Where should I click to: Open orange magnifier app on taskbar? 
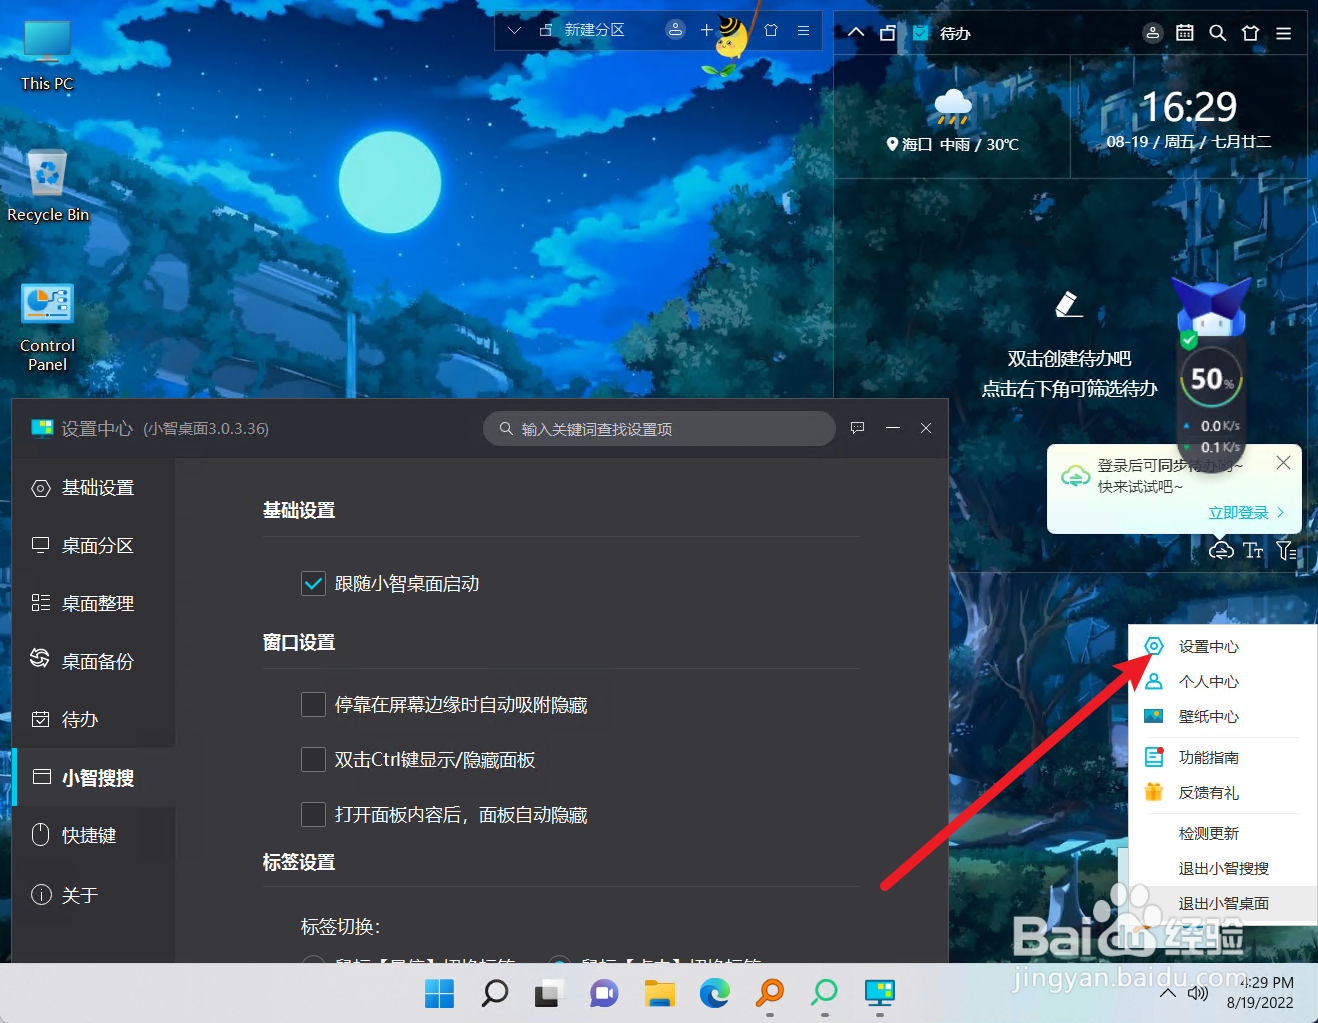coord(769,993)
